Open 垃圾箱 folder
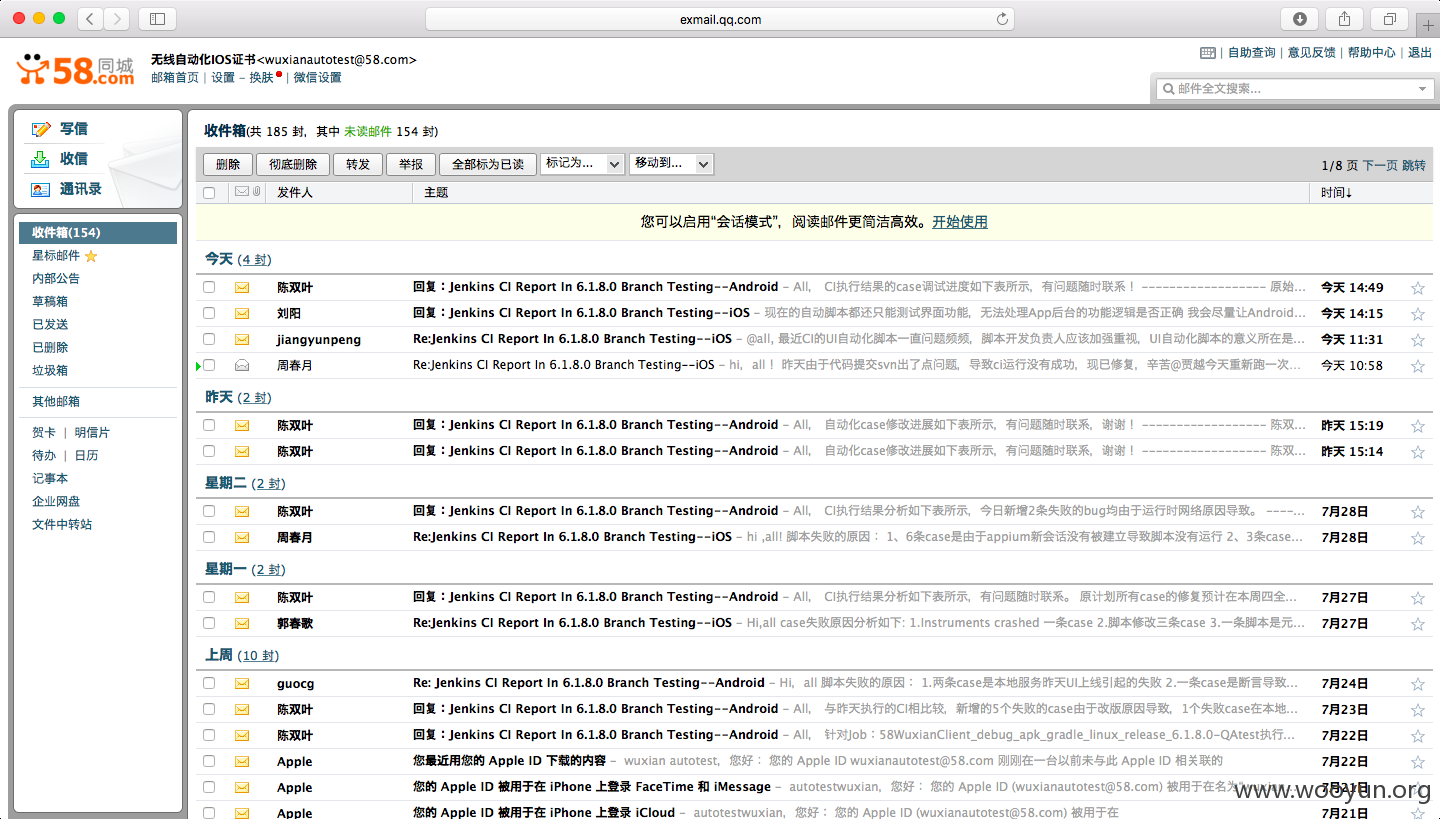 [50, 370]
